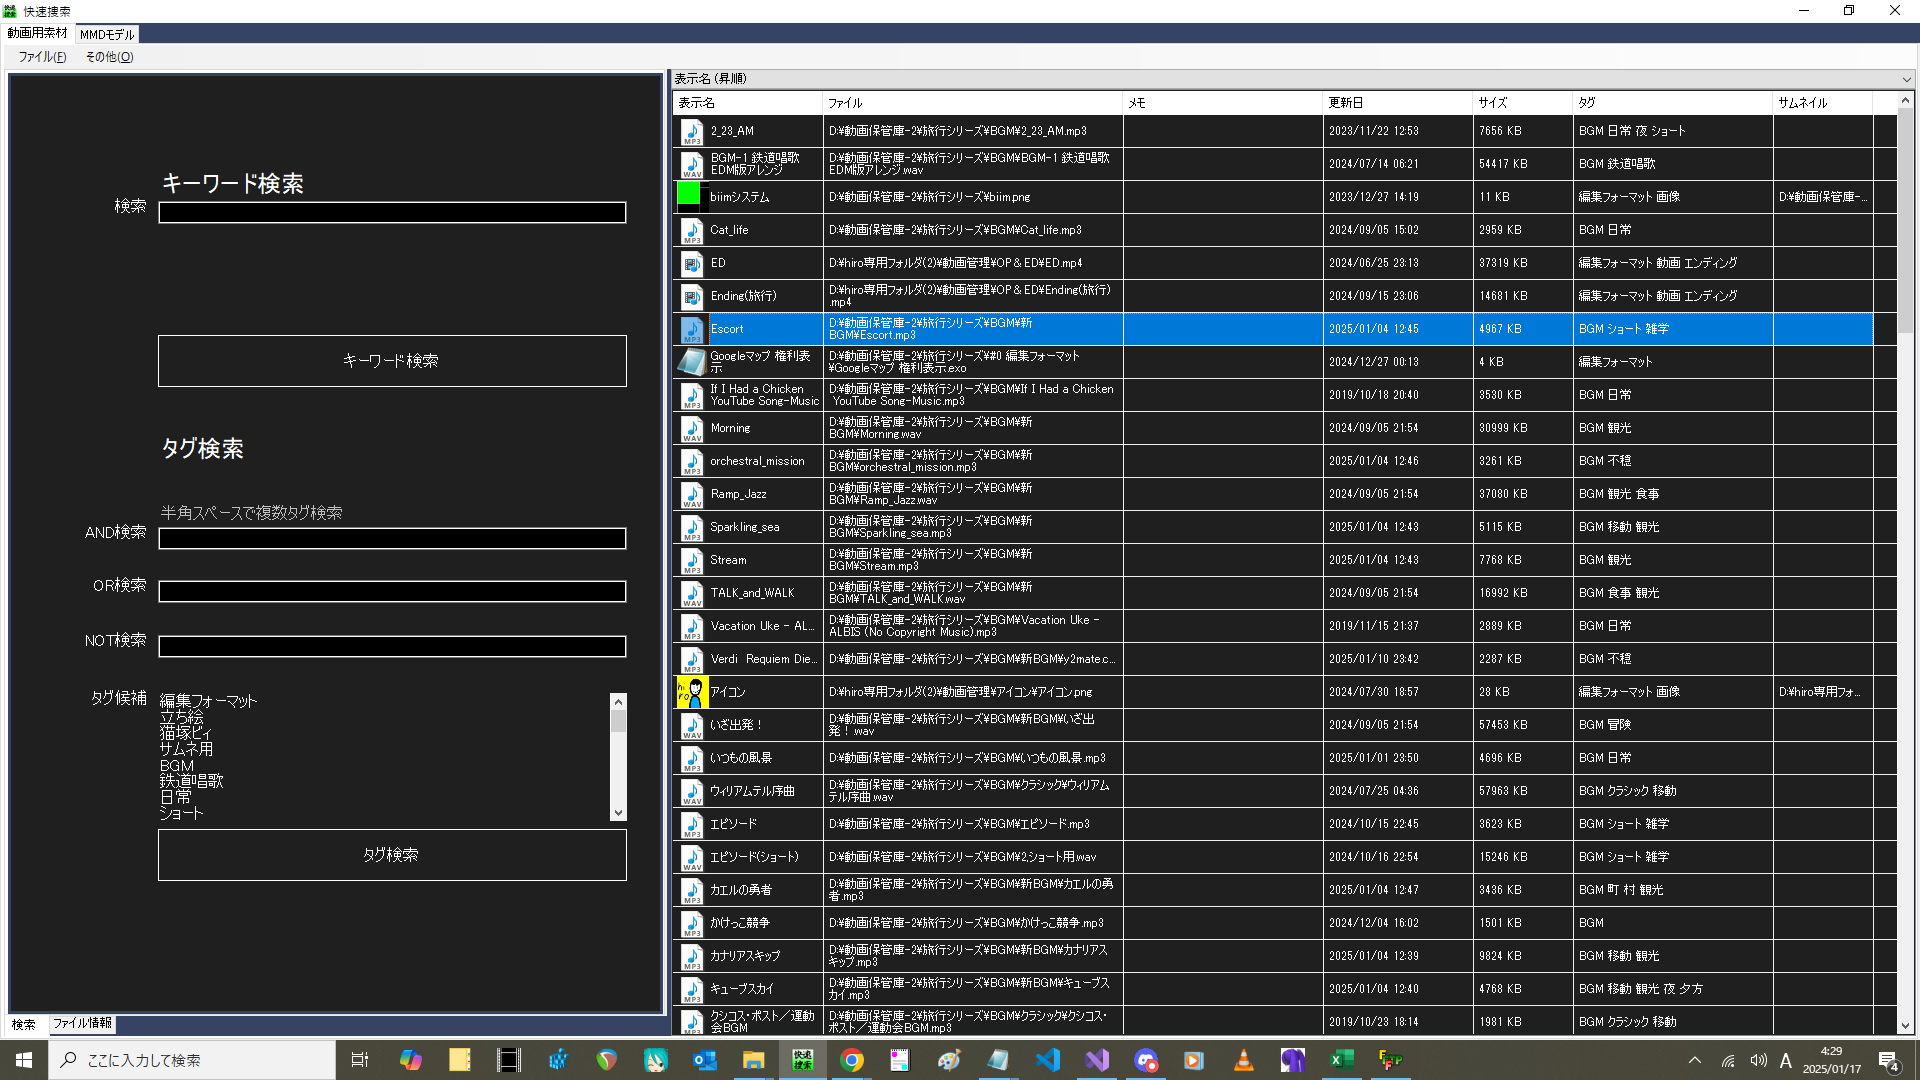Click the WAV icon of Morning
The height and width of the screenshot is (1080, 1920).
[691, 428]
